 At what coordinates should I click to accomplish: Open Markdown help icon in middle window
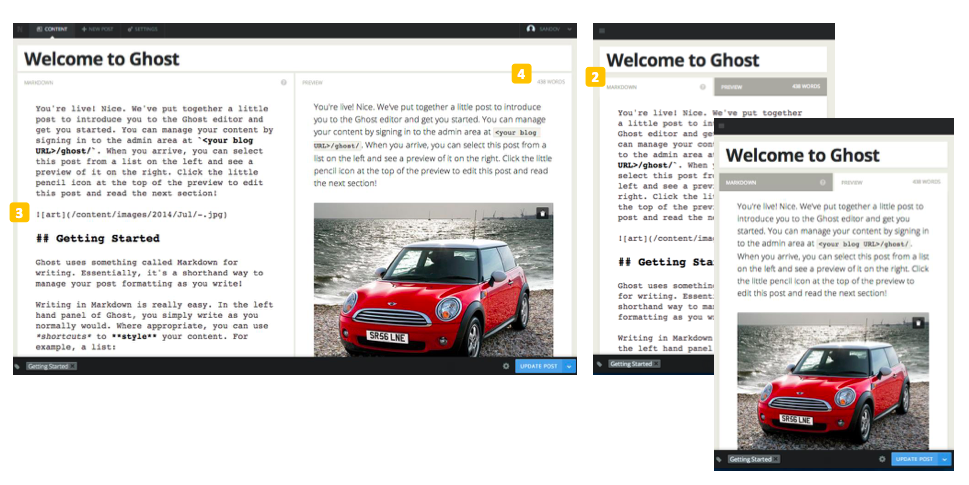[703, 87]
